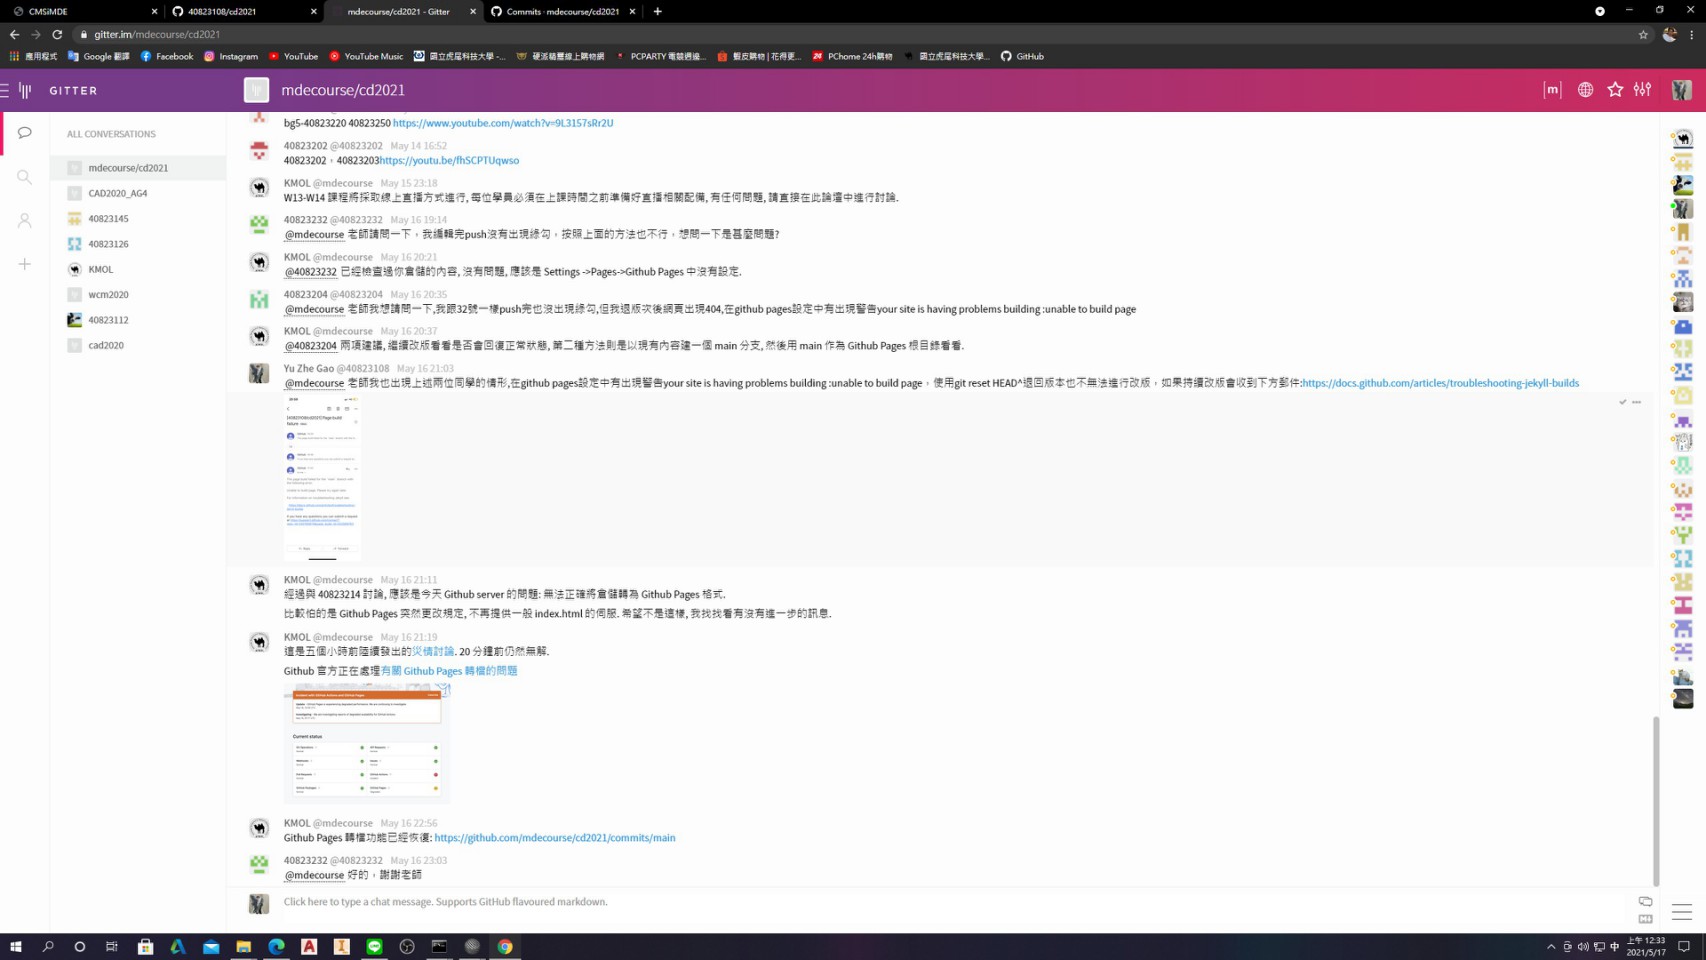Viewport: 1706px width, 960px height.
Task: Open the Facebook bookmark
Action: 167,56
